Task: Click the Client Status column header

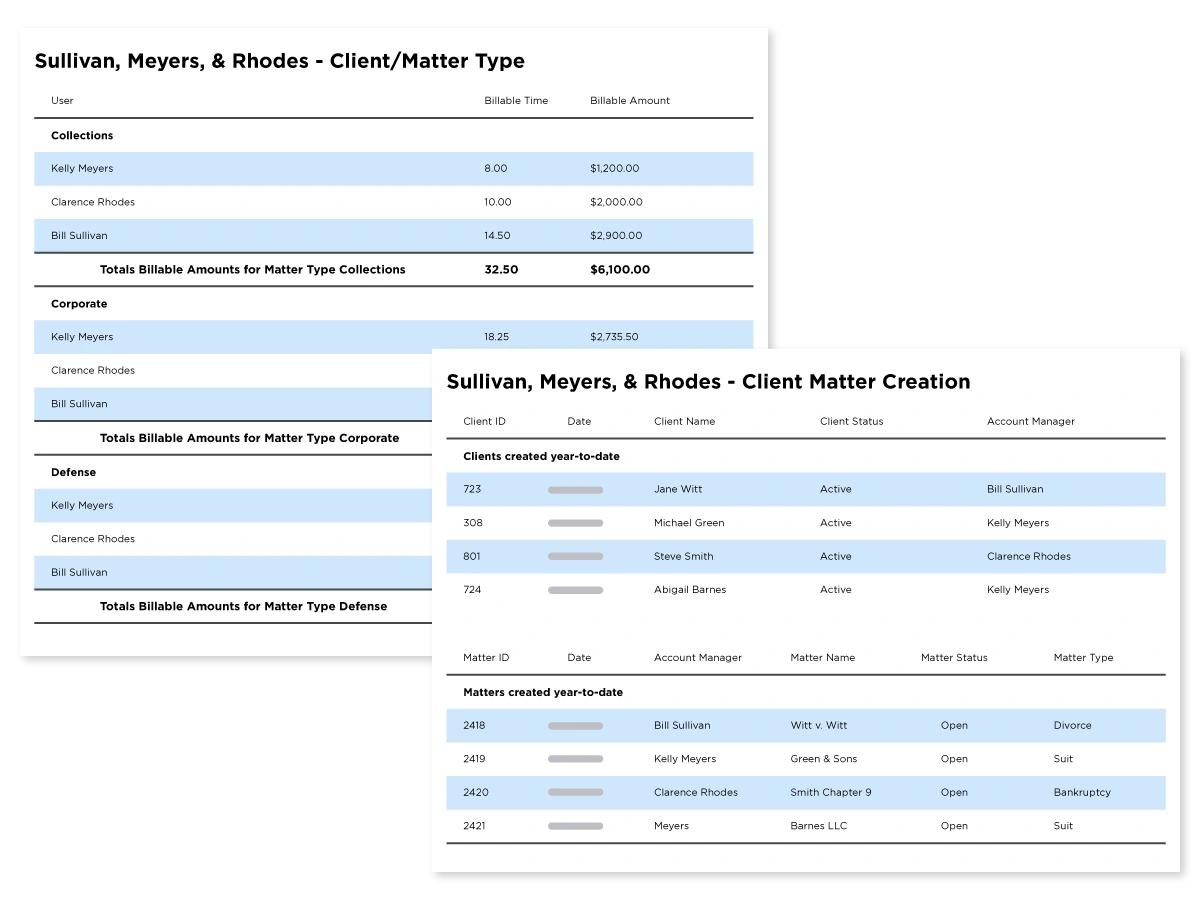Action: pyautogui.click(x=851, y=421)
